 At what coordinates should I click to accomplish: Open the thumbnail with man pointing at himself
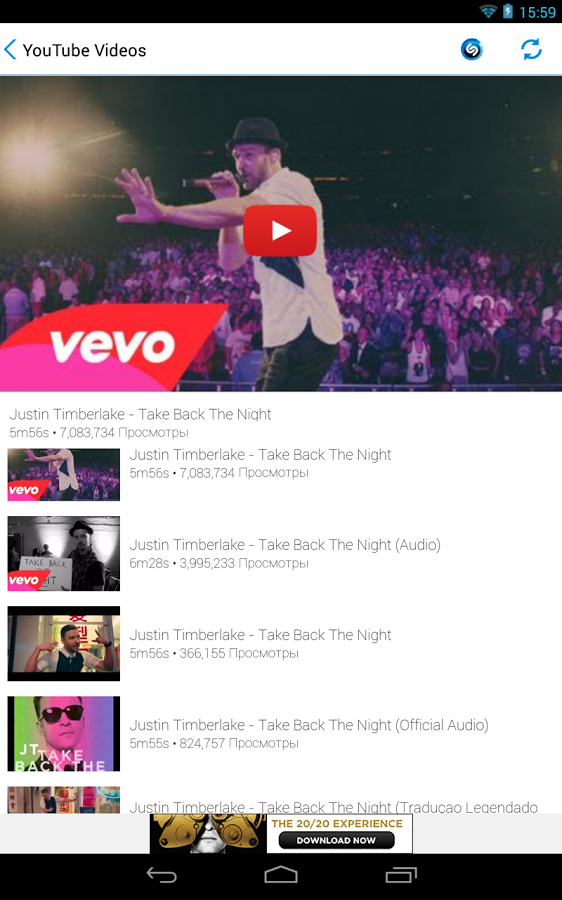[64, 643]
